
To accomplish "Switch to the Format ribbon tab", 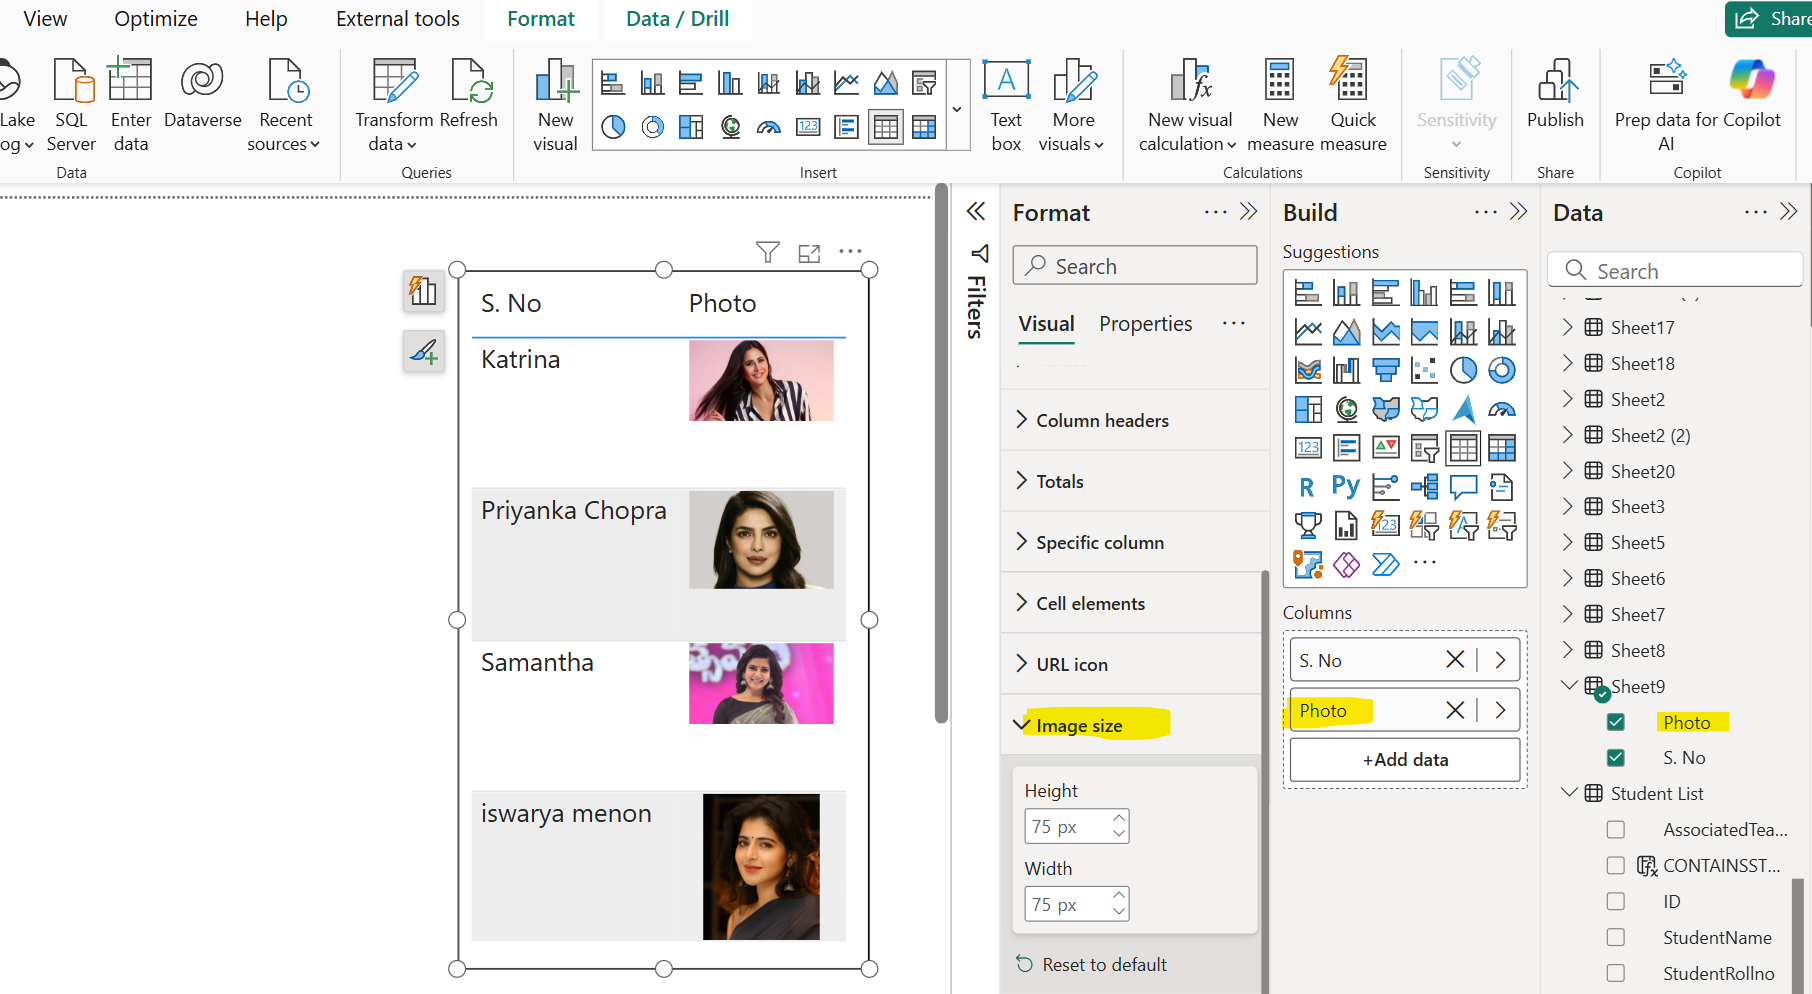I will point(540,18).
